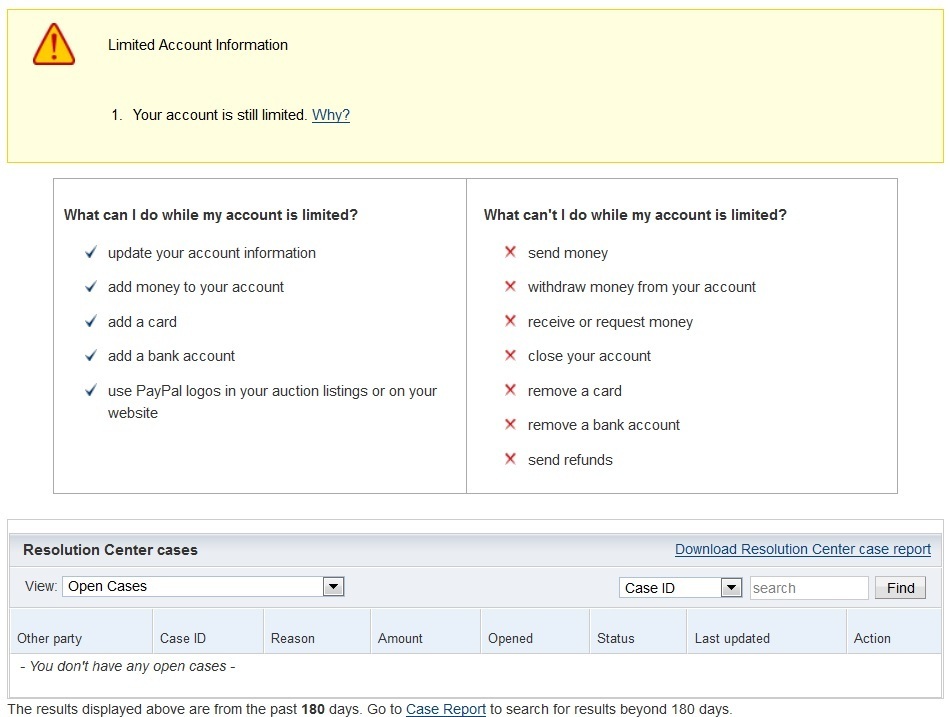Open the Case Report link below the table
950x717 pixels.
445,709
